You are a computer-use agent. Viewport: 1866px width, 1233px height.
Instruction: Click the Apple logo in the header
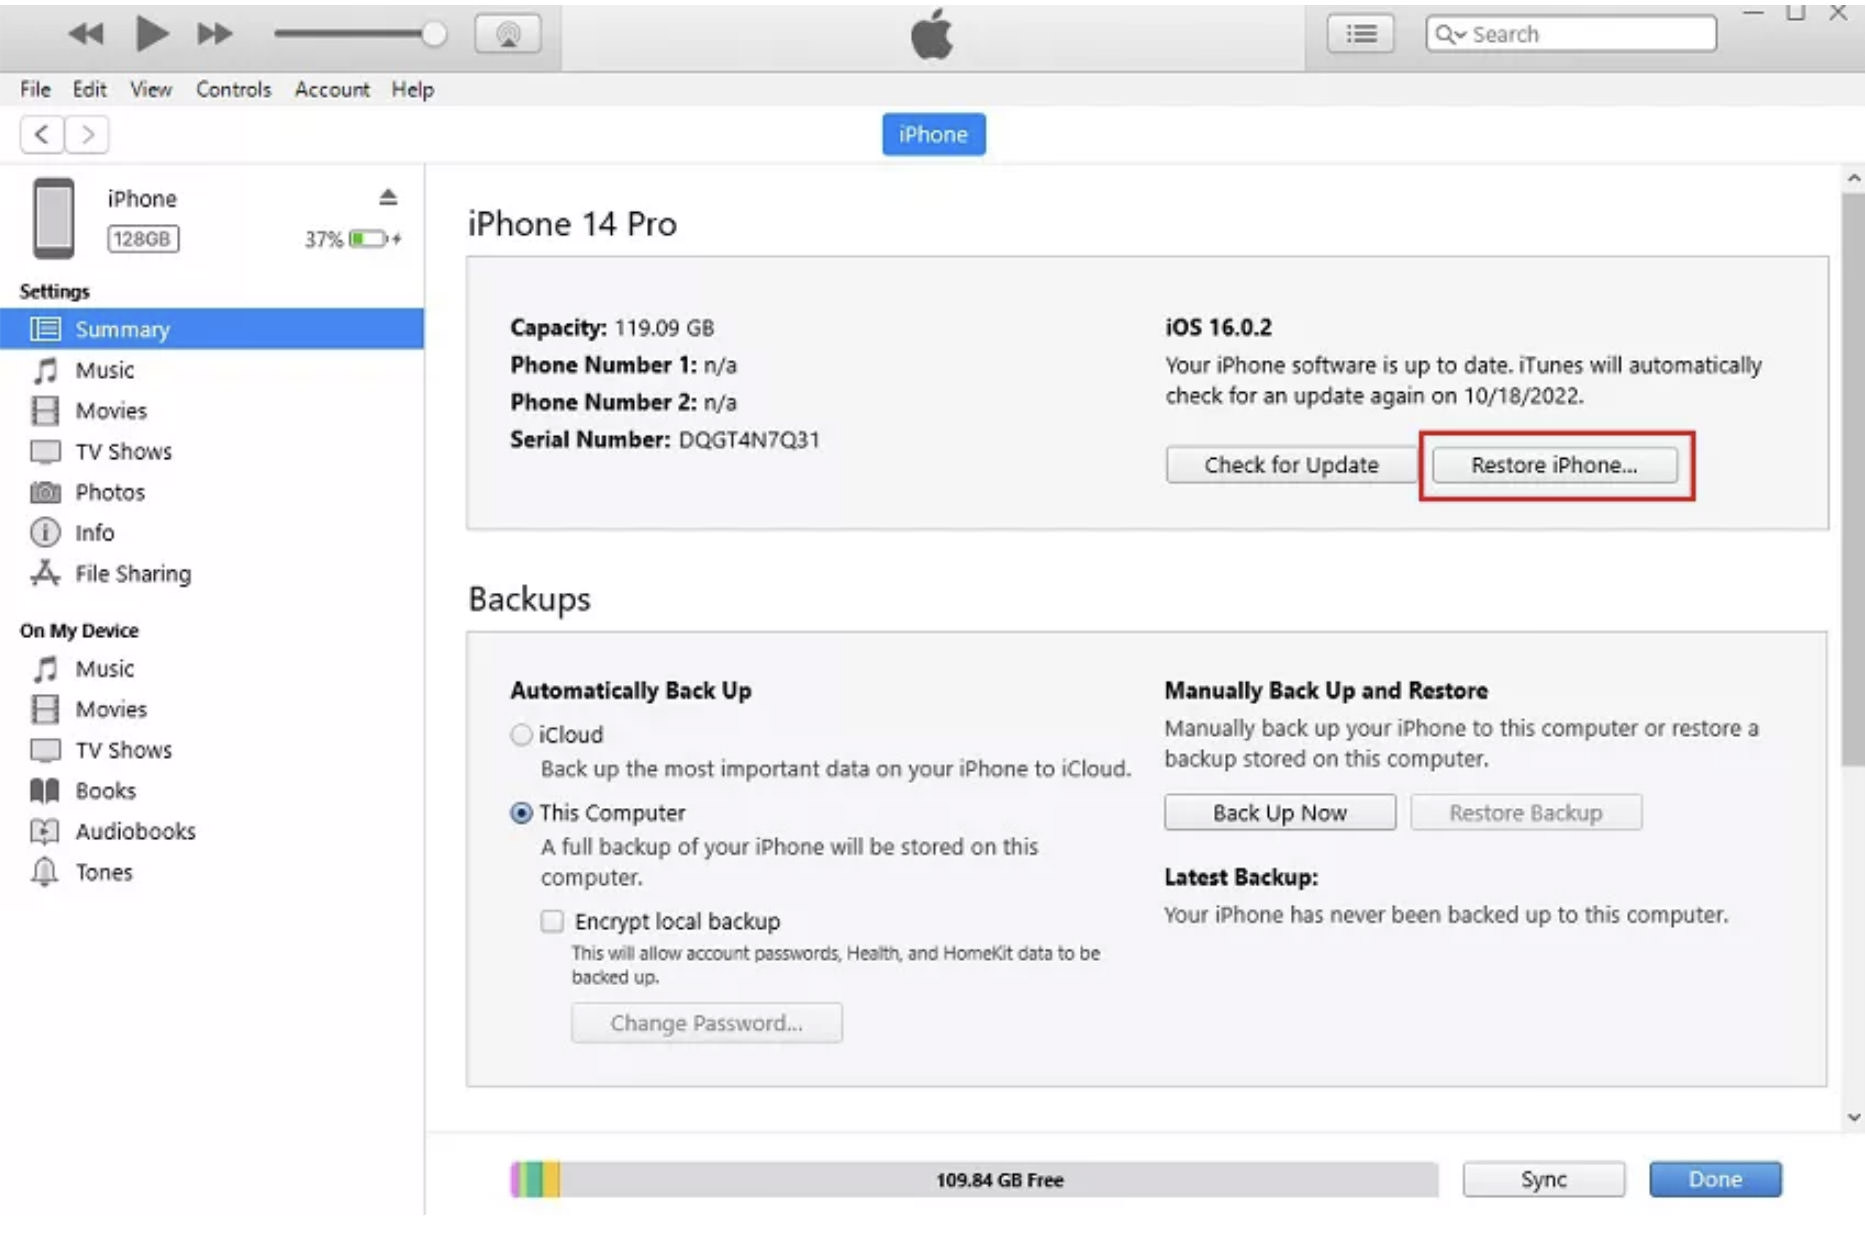(932, 35)
